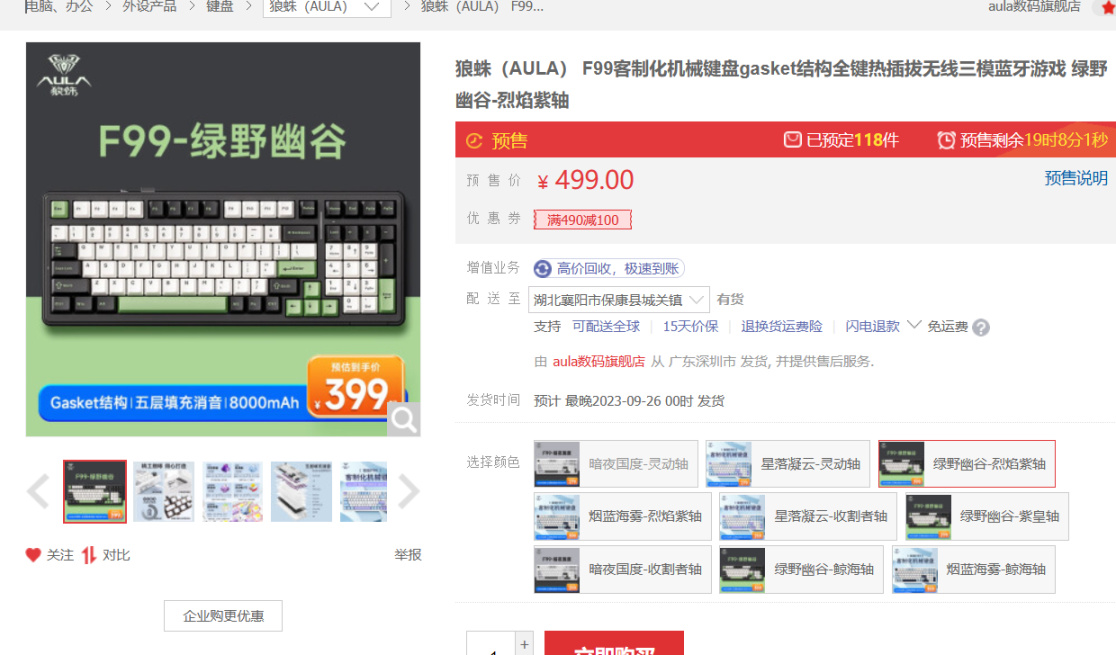Click the high-price recycling service icon

542,268
